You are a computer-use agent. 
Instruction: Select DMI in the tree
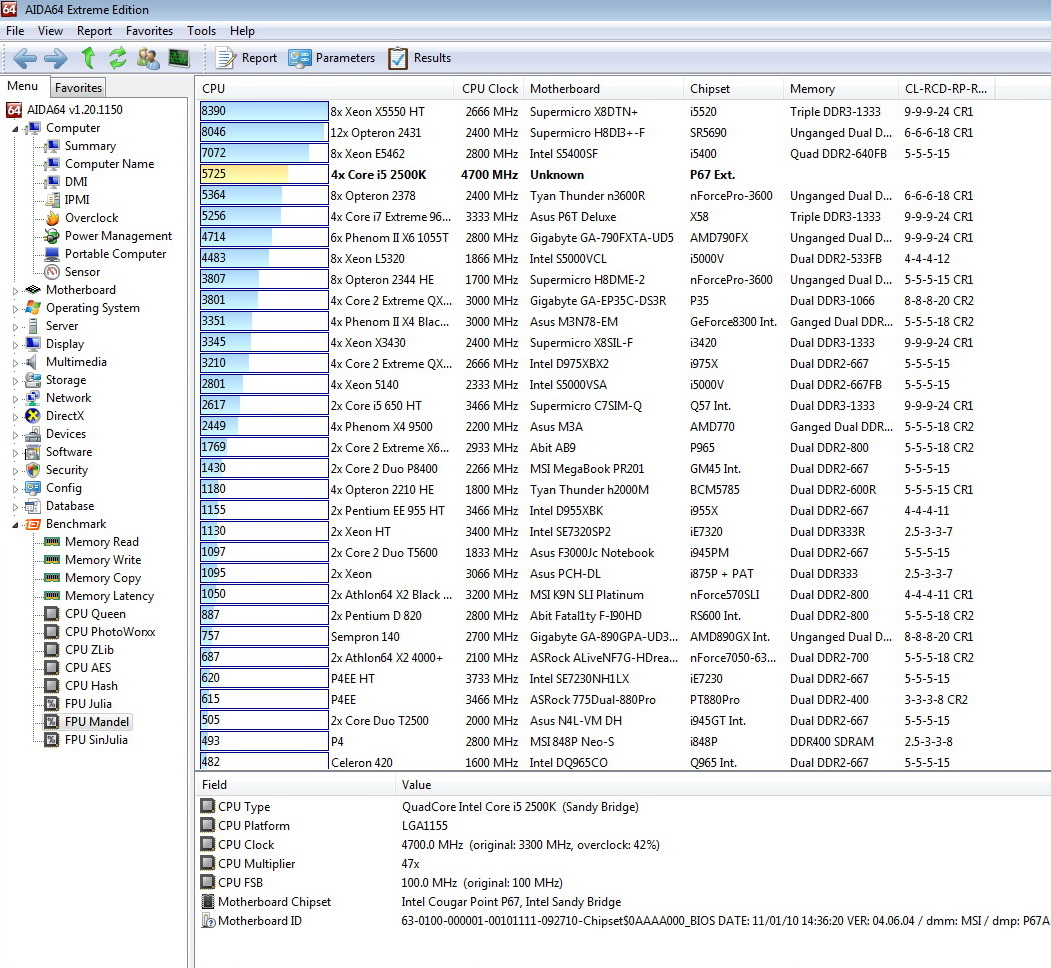[76, 182]
